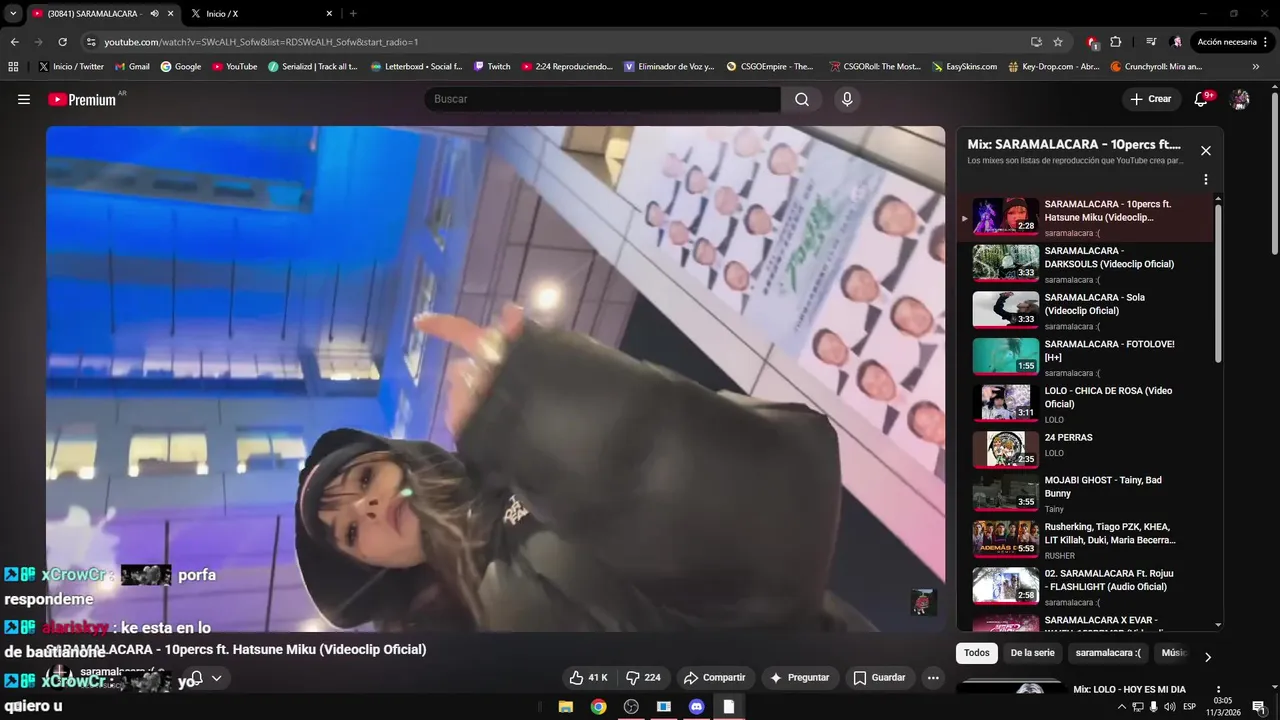Click the Mix playlist panel scrollbar

pyautogui.click(x=1218, y=283)
